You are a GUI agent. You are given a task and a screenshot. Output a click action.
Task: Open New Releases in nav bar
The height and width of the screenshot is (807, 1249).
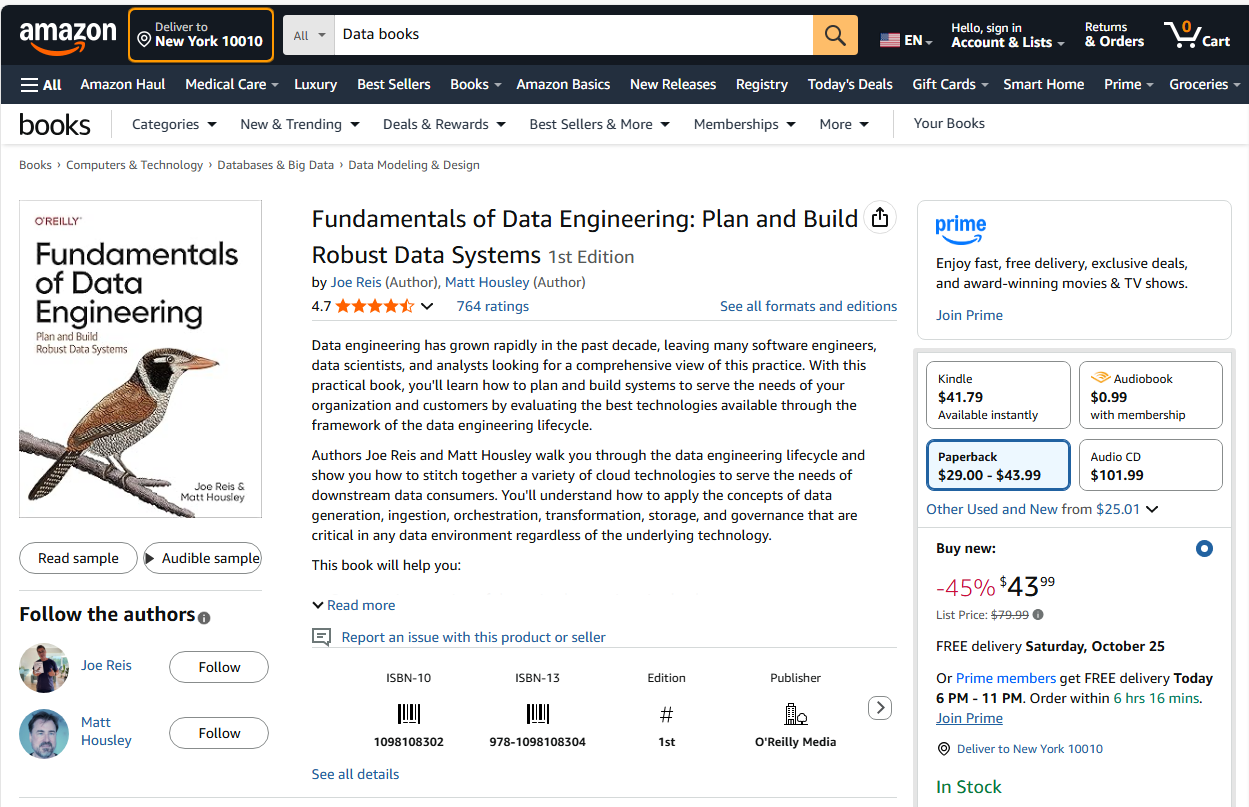pos(673,84)
